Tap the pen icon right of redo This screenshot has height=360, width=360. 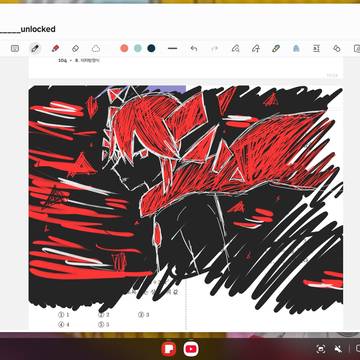pos(235,49)
